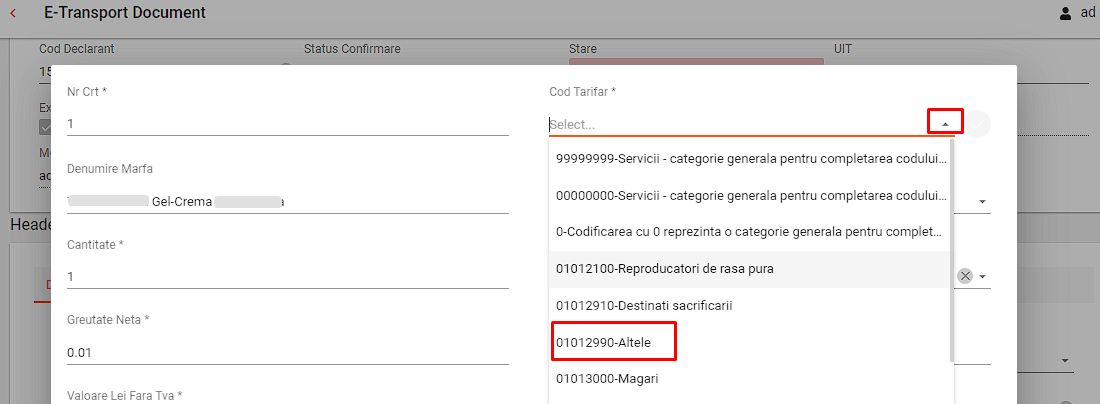Collapse the Cod Tarifar dropdown arrow
The width and height of the screenshot is (1100, 404).
point(945,123)
